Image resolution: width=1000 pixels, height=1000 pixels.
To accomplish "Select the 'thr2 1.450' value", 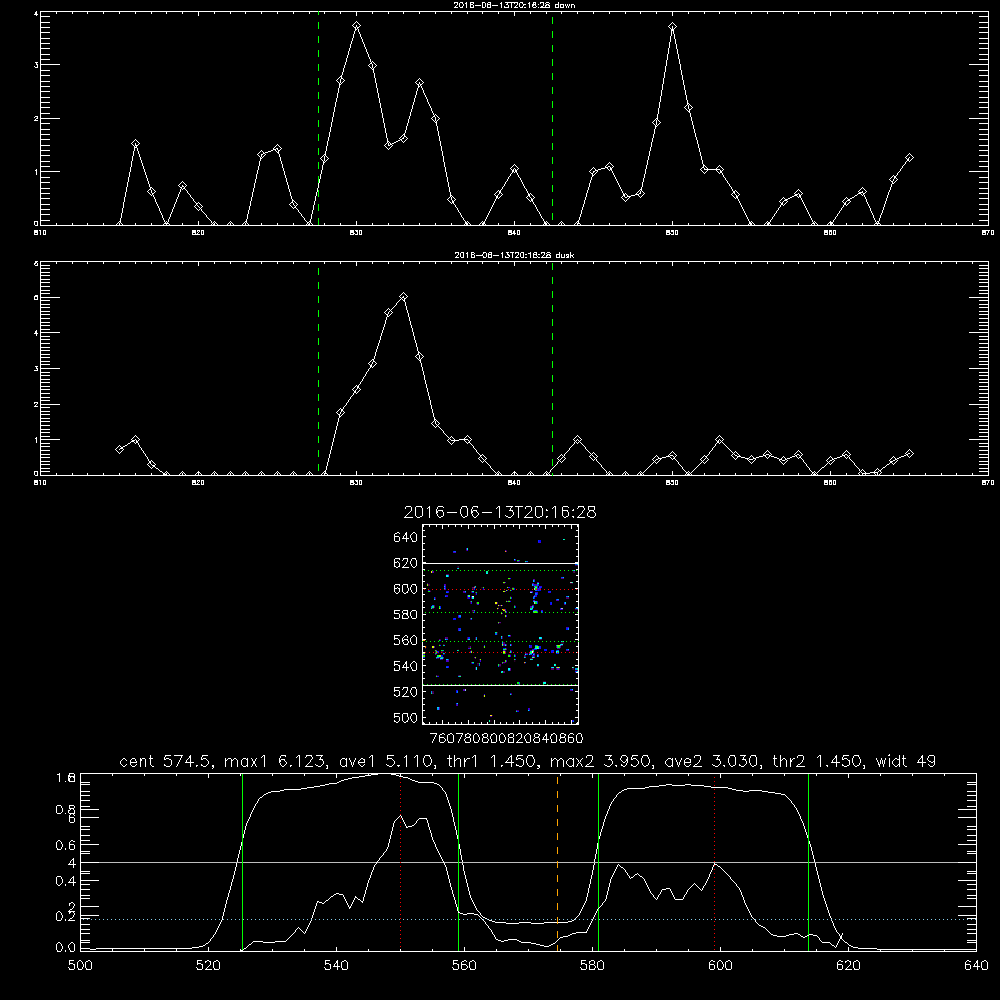I will pyautogui.click(x=820, y=761).
